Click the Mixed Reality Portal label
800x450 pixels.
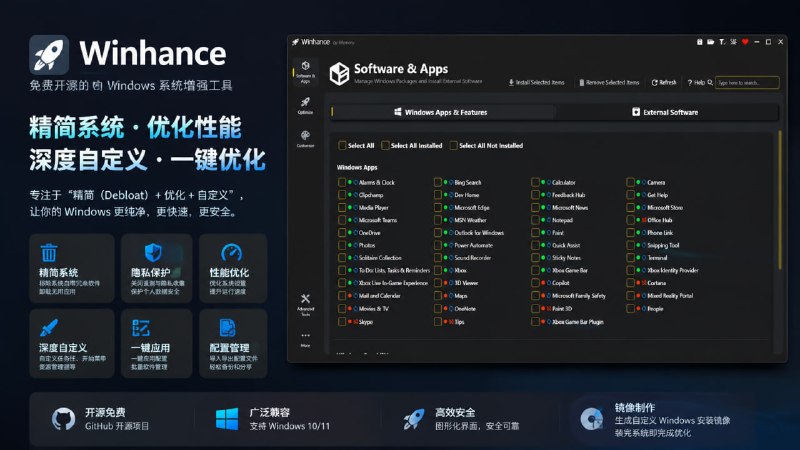(670, 295)
